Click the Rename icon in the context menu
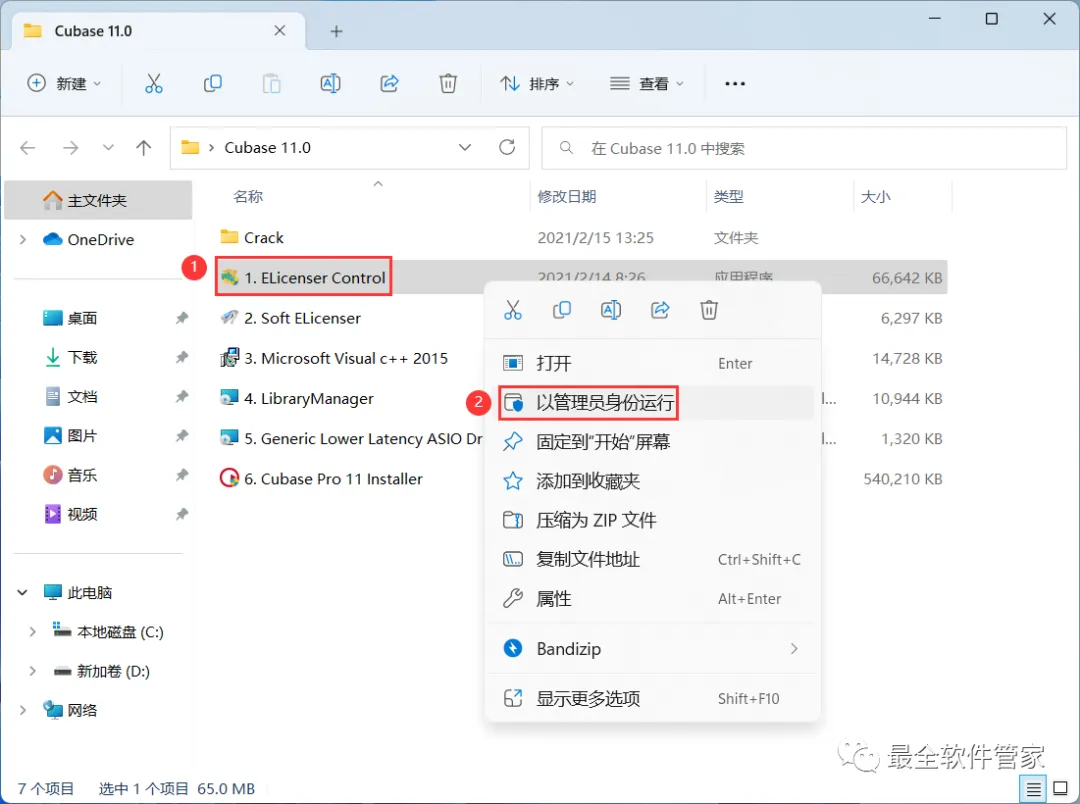 click(611, 310)
